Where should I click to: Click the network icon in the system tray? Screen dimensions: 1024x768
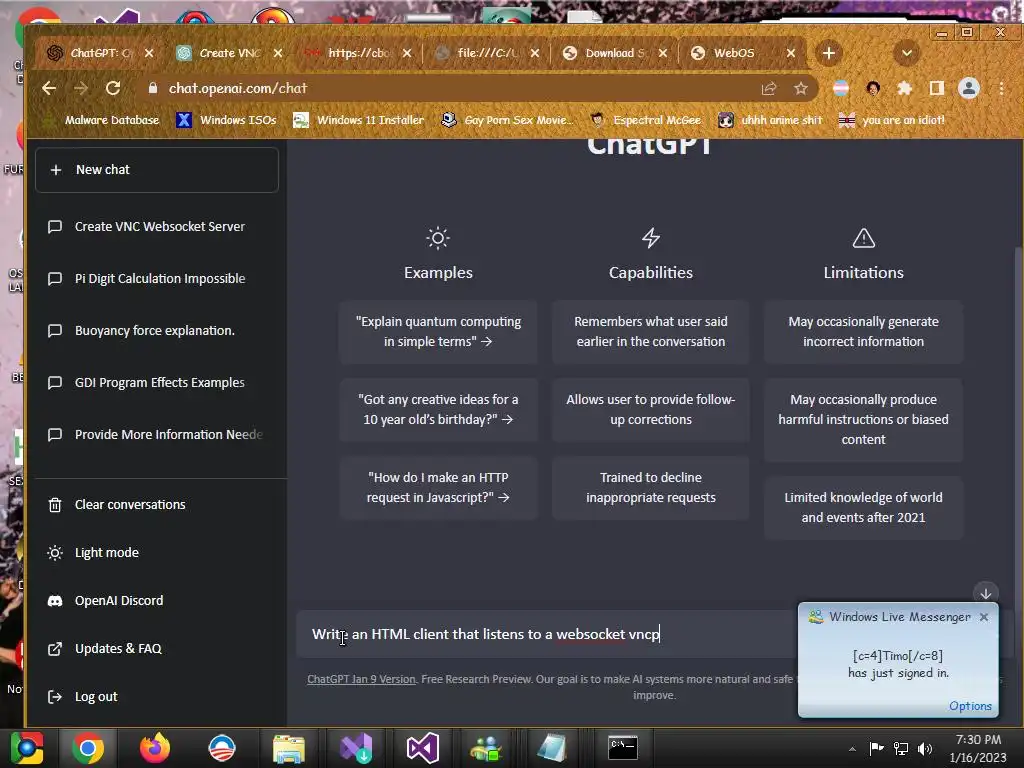point(901,749)
